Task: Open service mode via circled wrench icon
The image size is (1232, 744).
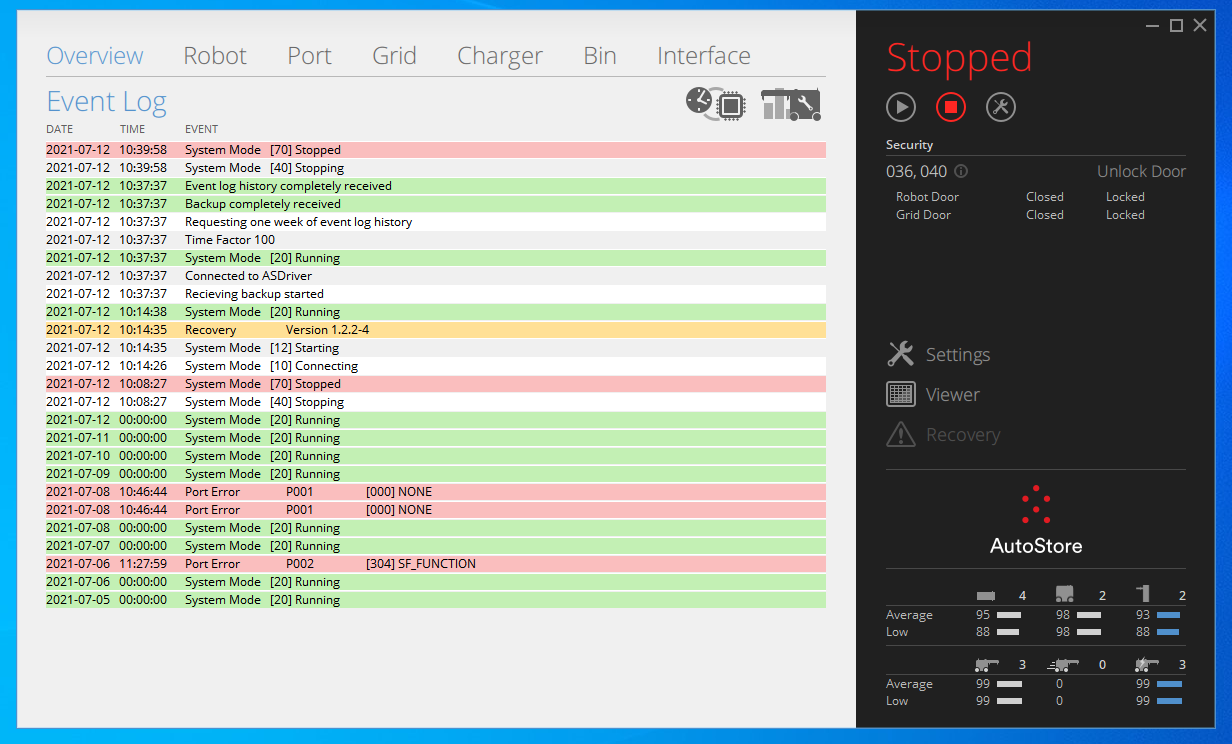Action: point(1001,107)
